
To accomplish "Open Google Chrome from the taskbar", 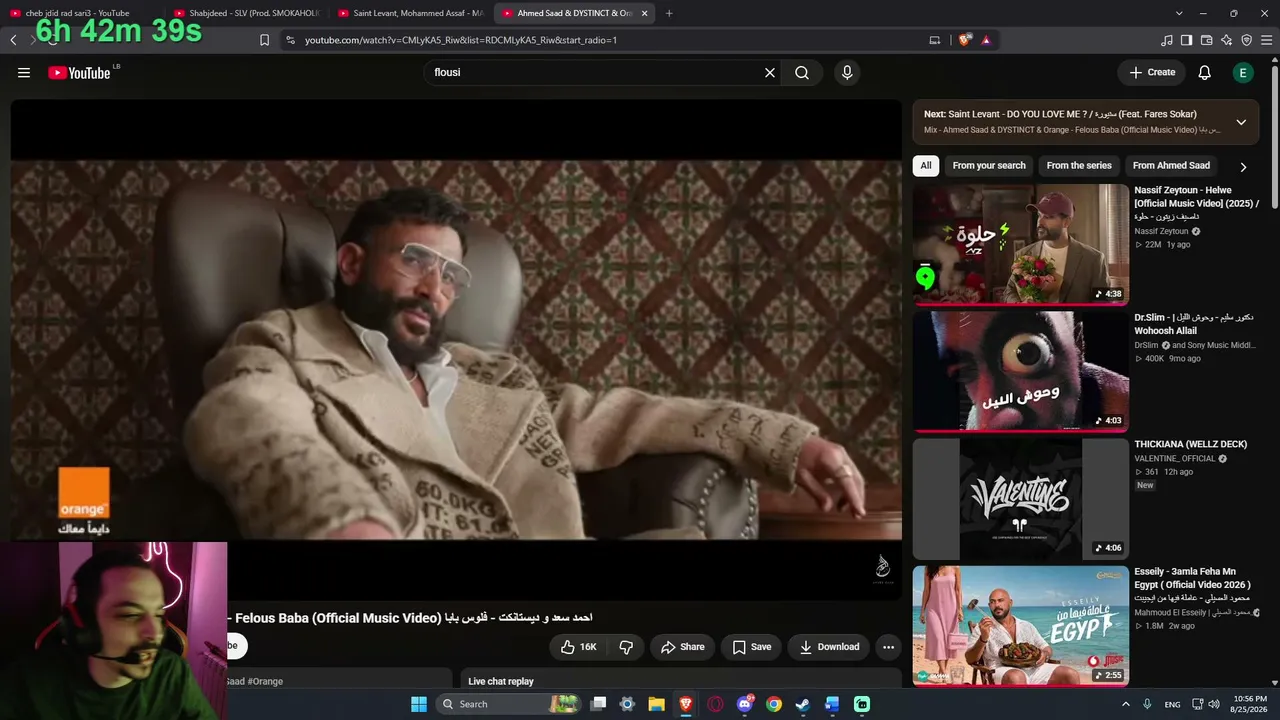I will coord(773,704).
